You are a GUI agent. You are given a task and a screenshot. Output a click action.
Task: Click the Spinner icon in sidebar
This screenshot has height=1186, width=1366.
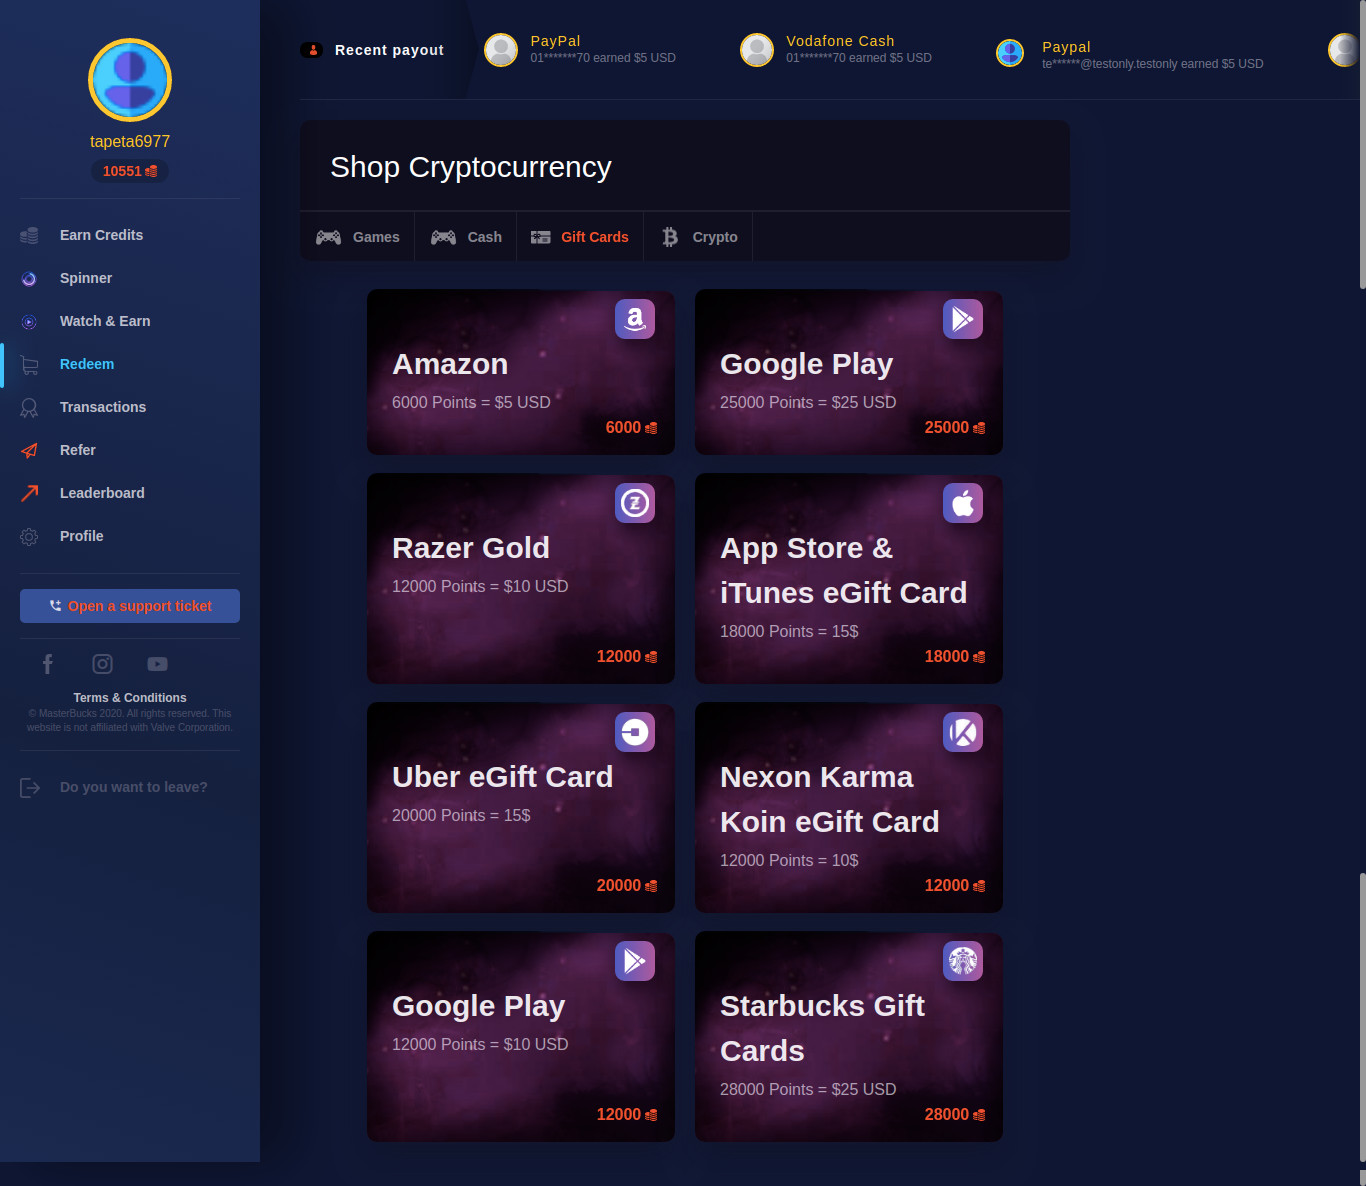[x=29, y=279]
